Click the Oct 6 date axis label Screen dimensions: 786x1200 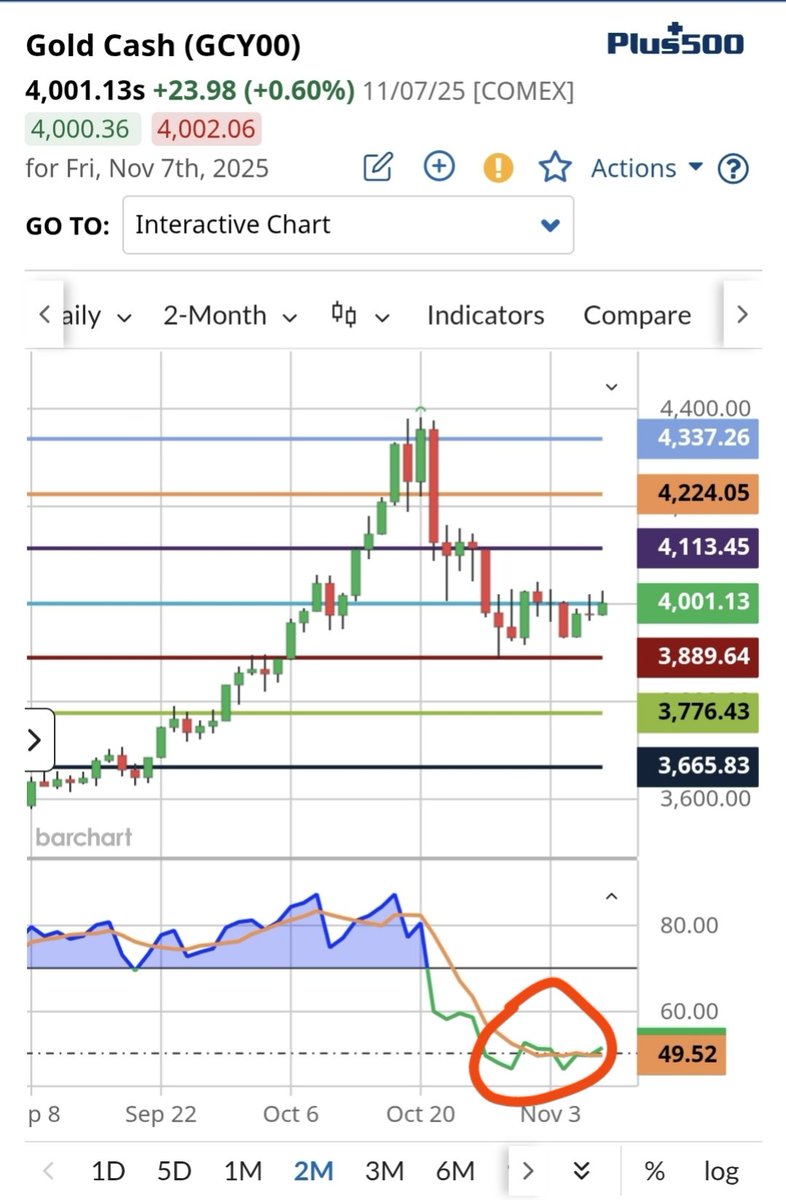coord(290,1115)
